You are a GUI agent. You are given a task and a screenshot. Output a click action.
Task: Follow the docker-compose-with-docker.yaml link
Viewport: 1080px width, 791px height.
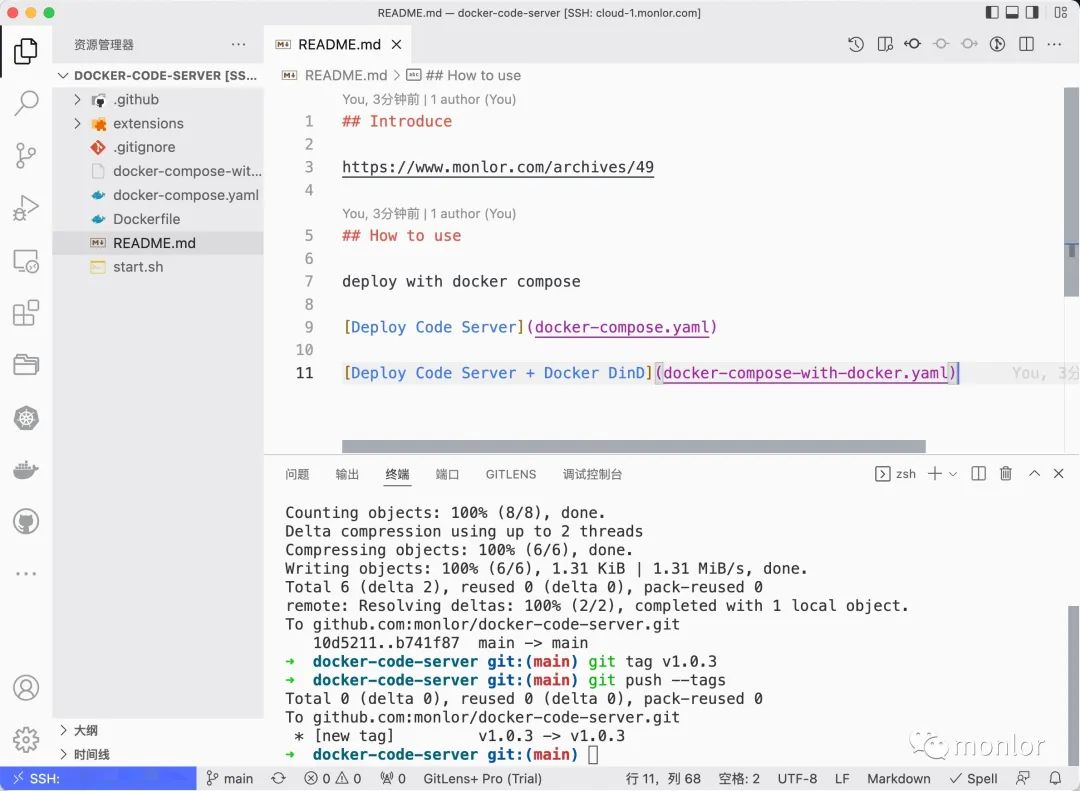(805, 373)
